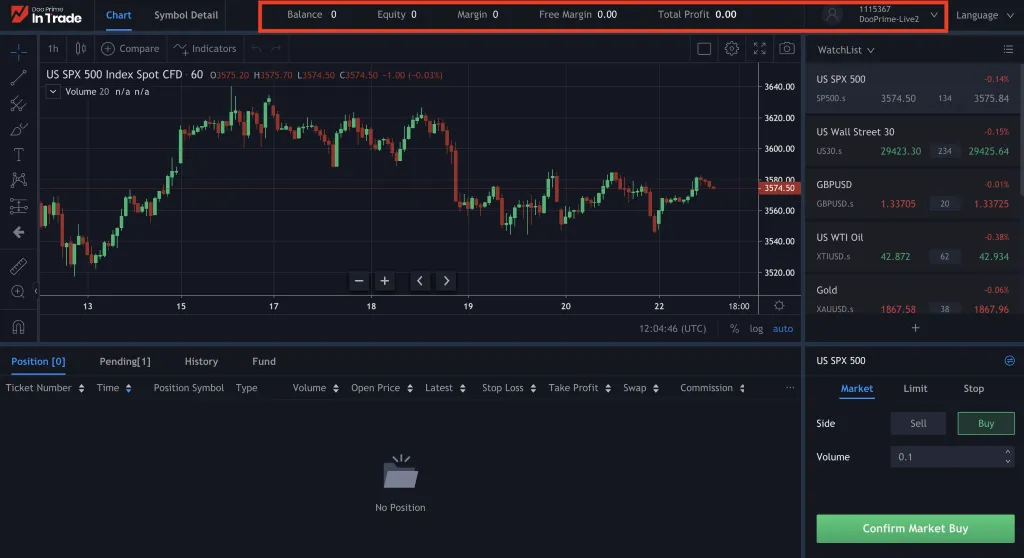The image size is (1024, 558).
Task: Select US Wall Street 30 in watchlist
Action: coord(912,141)
